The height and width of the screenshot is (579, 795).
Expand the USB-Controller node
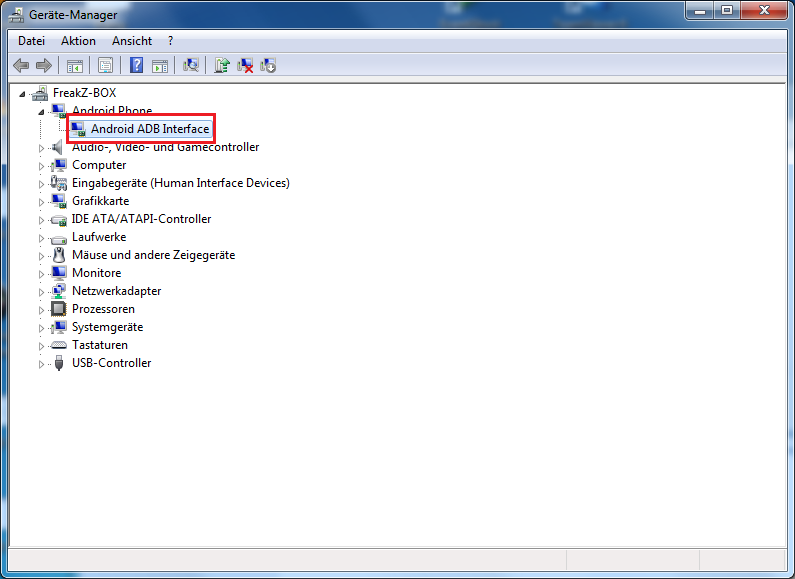[42, 364]
